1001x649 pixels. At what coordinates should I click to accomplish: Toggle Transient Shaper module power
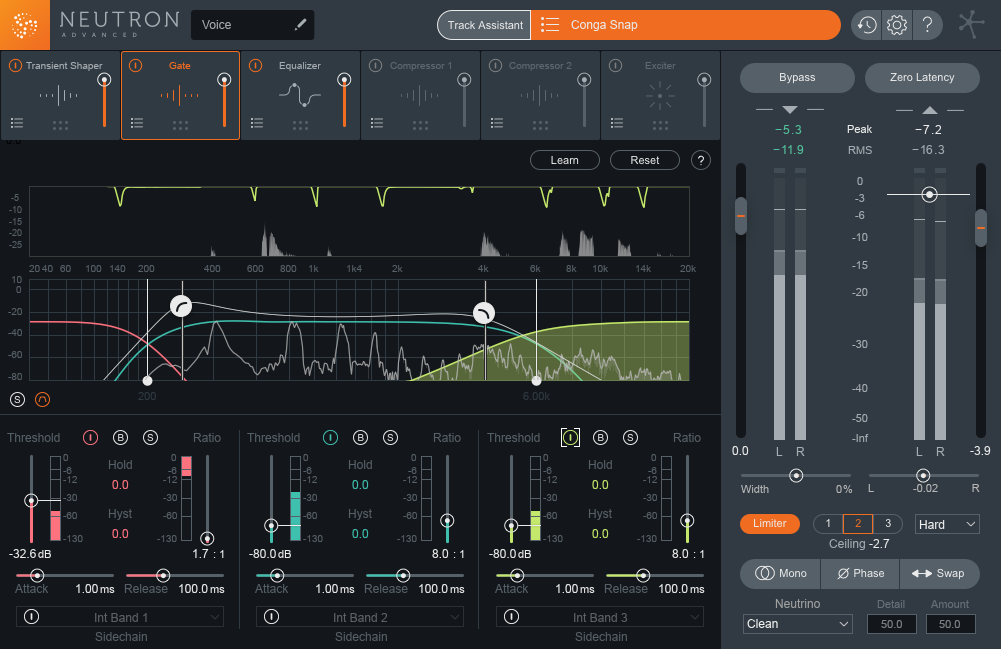click(x=15, y=66)
